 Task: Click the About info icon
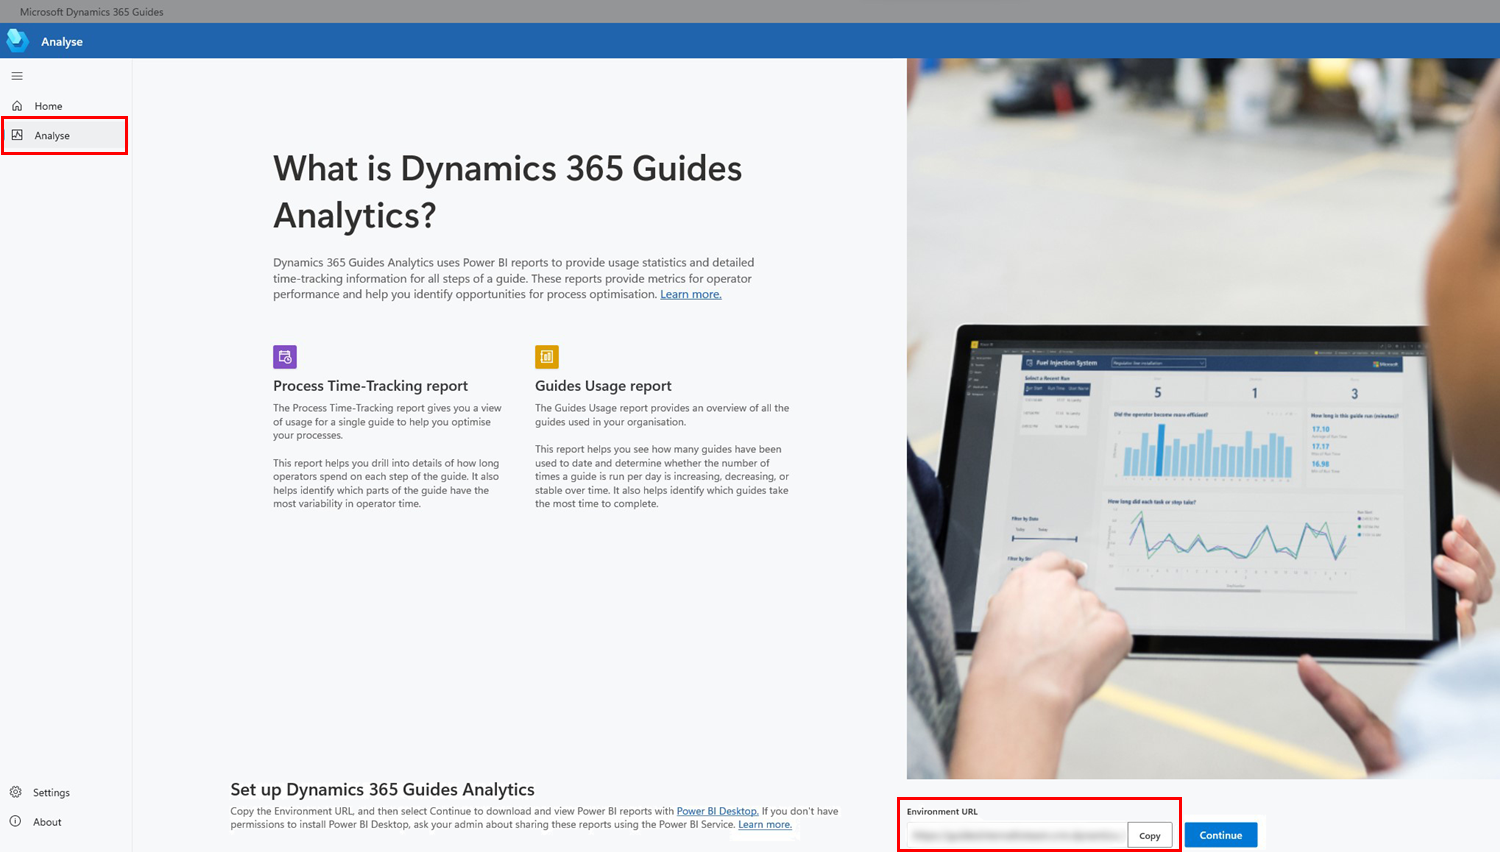pyautogui.click(x=16, y=822)
